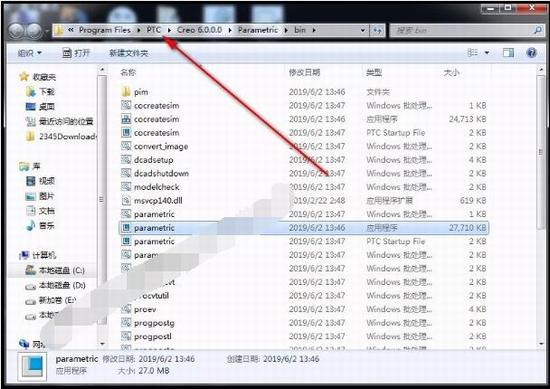
Task: Click icon of 24,713 KB cocreatesim application
Action: 126,119
